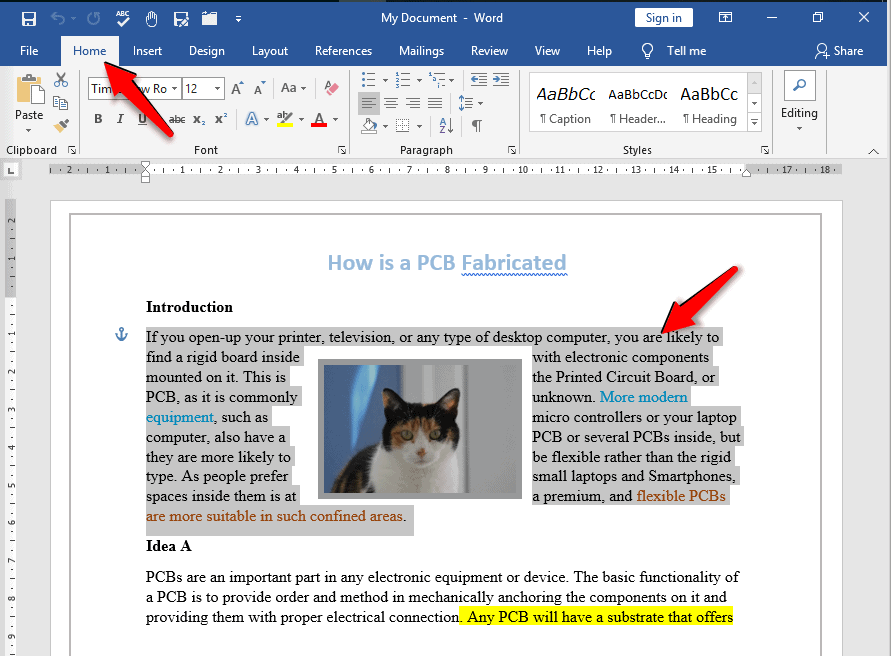Image resolution: width=891 pixels, height=656 pixels.
Task: Click the Cut scissors icon
Action: [x=61, y=80]
